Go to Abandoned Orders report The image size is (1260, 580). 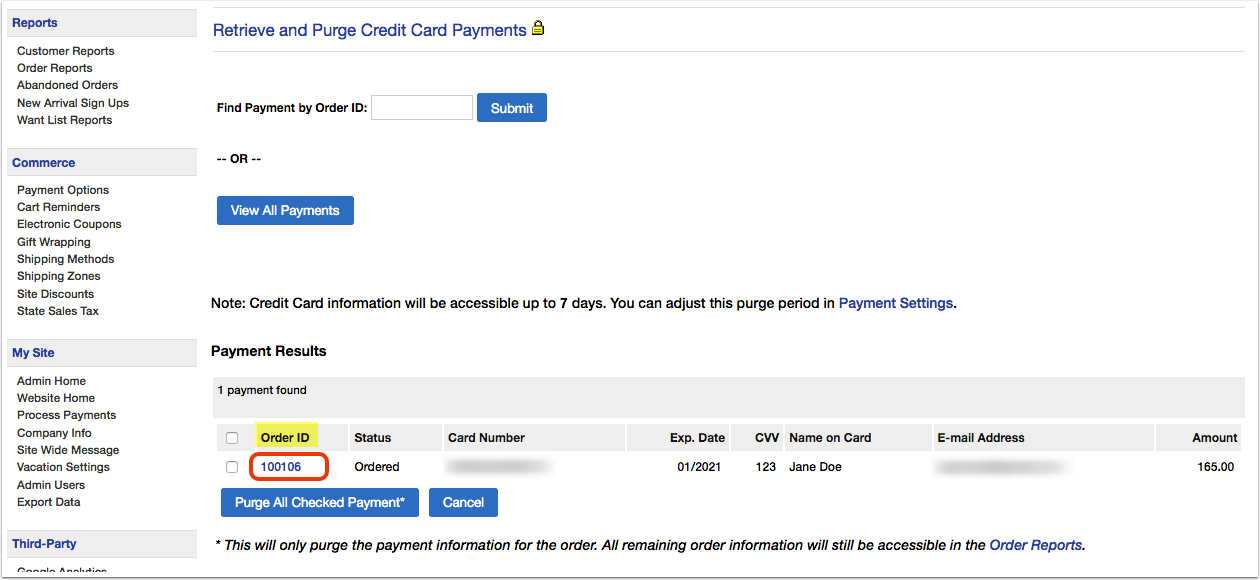point(67,85)
